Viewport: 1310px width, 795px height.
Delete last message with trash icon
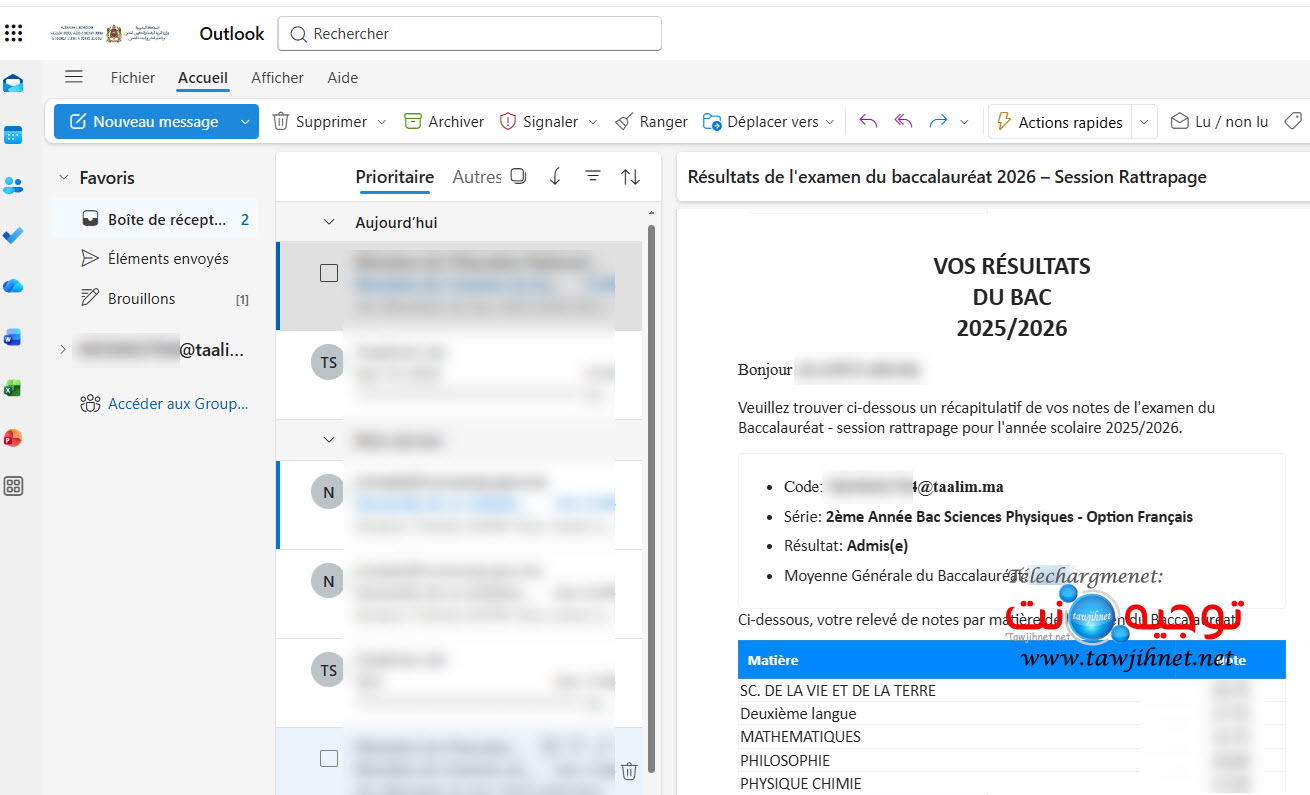point(629,770)
